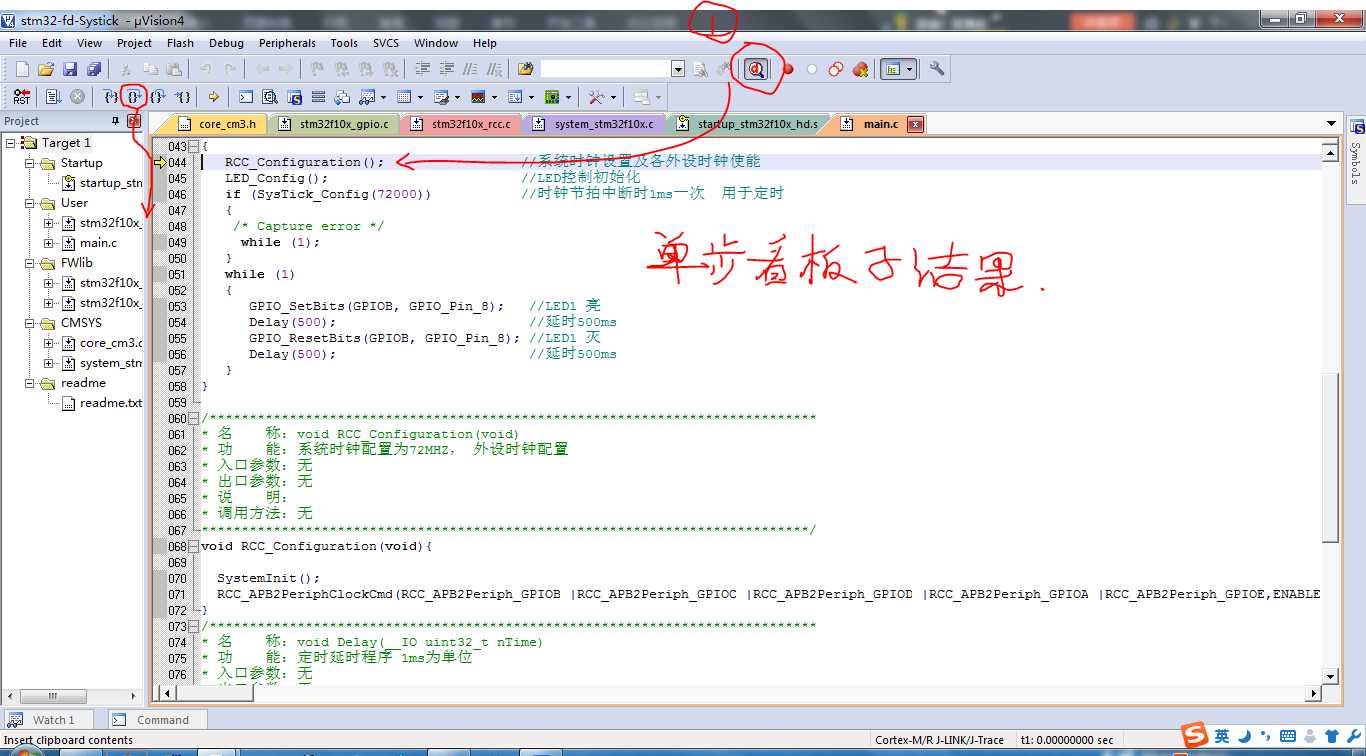
Task: Open the editor tabs list dropdown arrow
Action: [1331, 124]
